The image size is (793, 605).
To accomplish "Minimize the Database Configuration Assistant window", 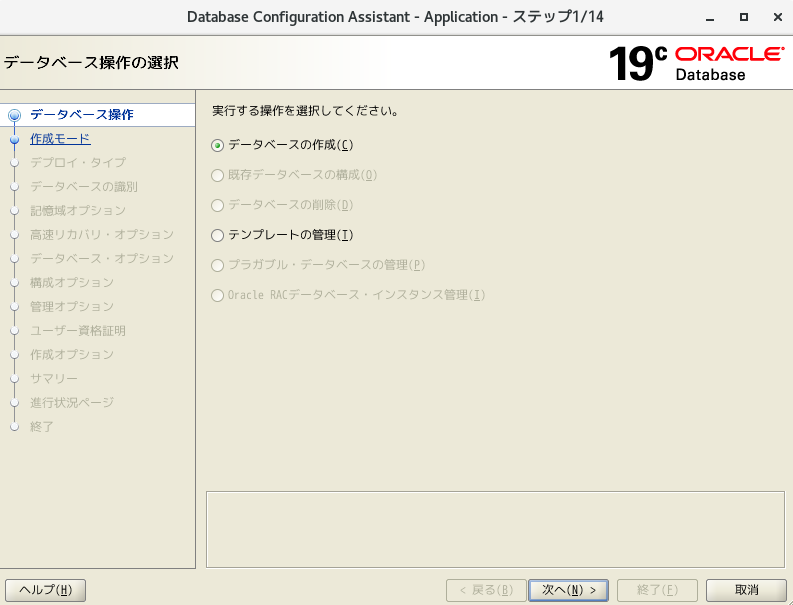I will point(710,18).
